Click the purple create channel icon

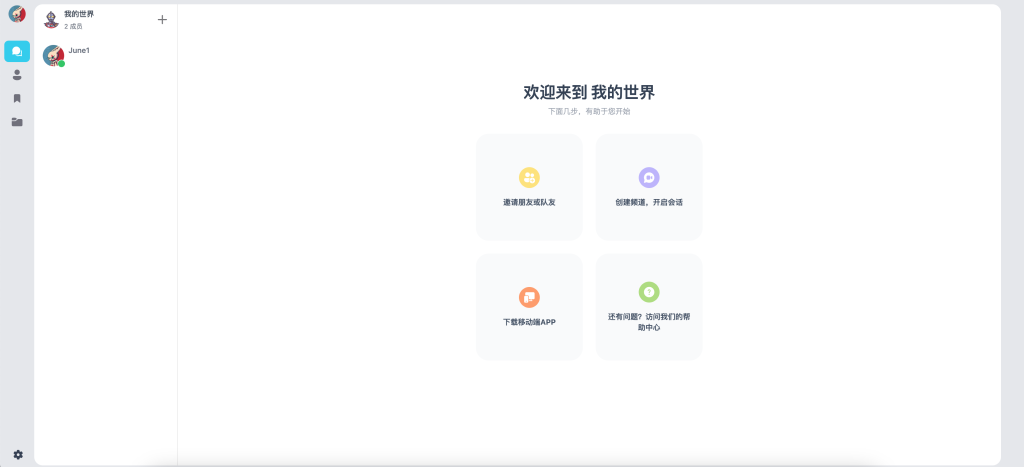[x=649, y=177]
